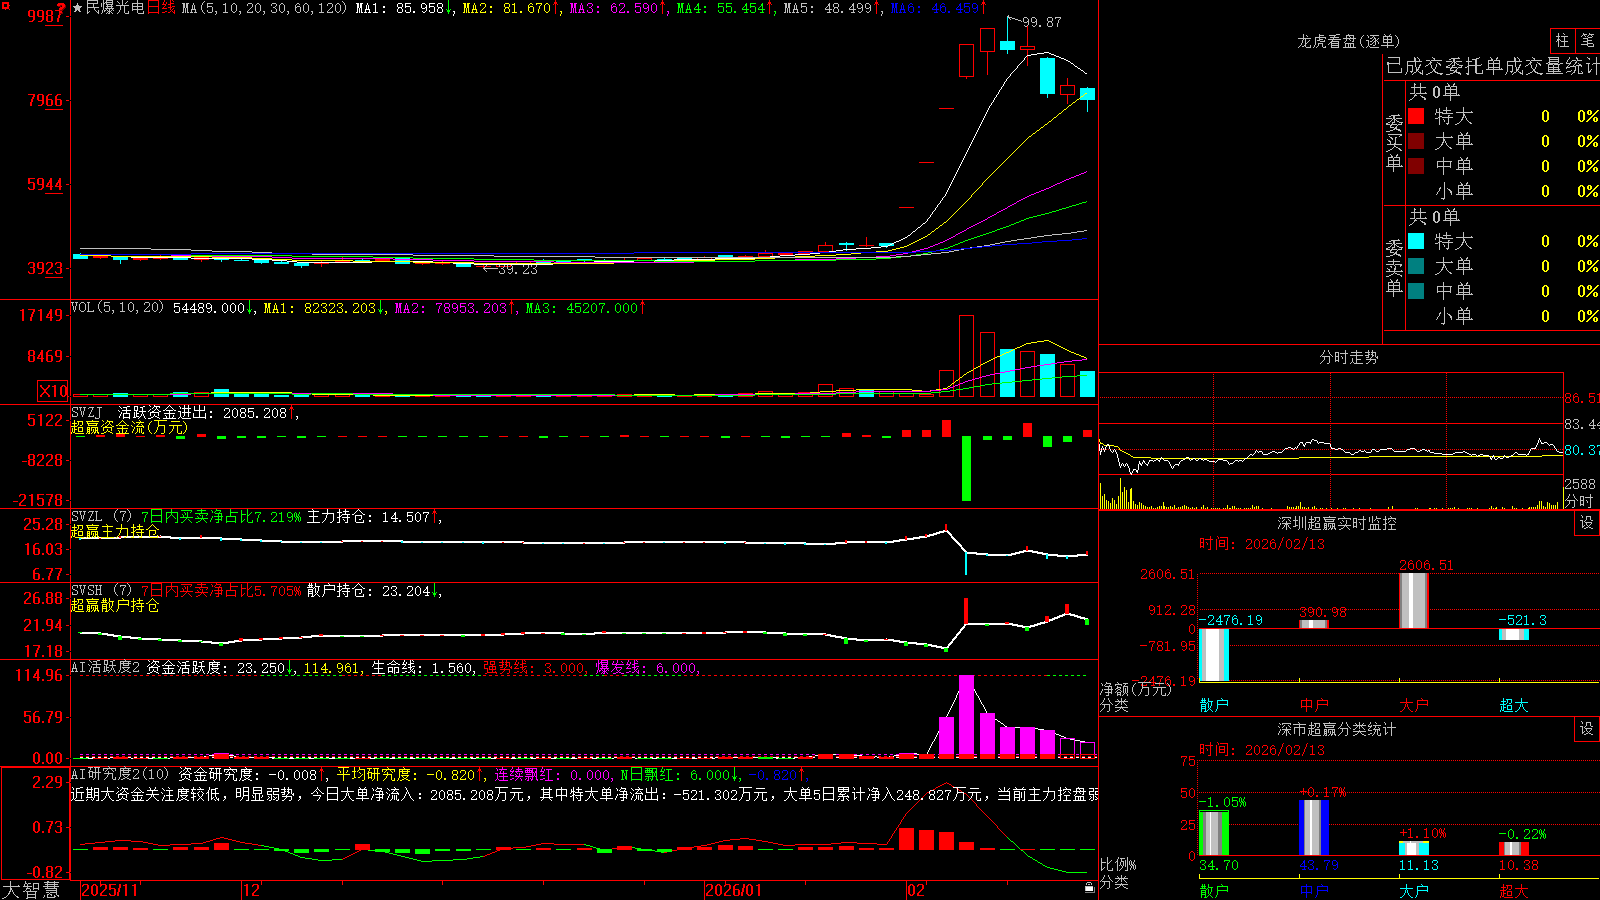Click the 超大 bar showing -521.3

point(1514,634)
